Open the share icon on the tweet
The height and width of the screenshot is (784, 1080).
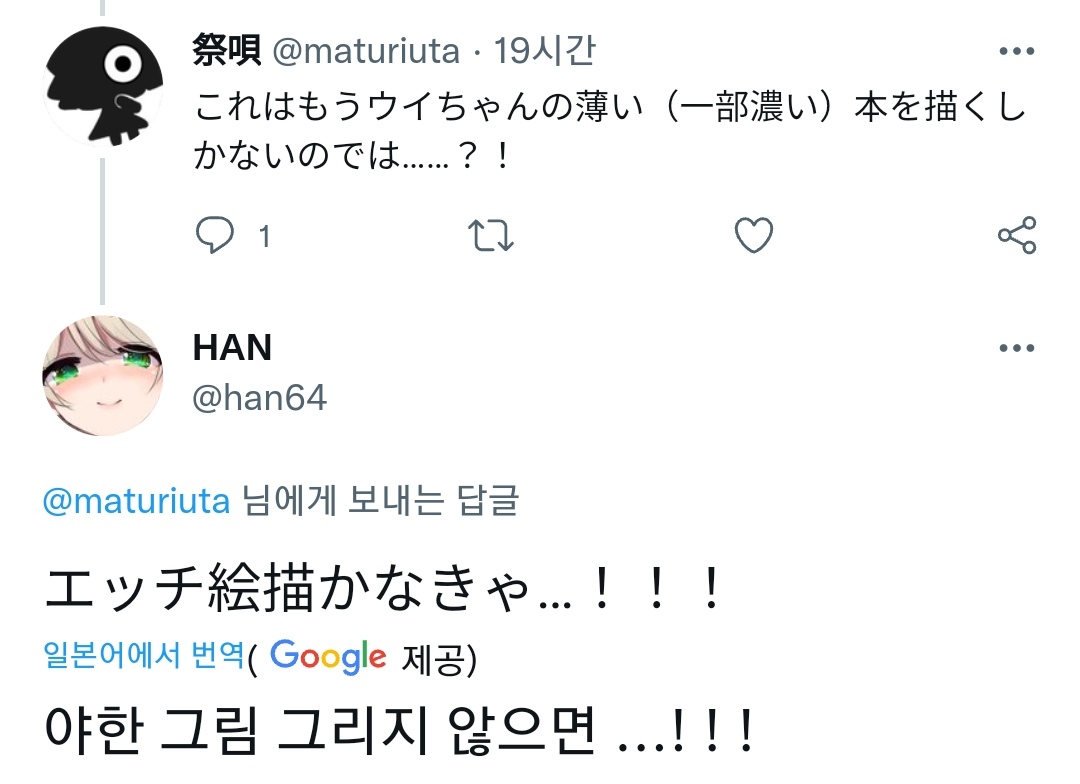pos(1017,235)
